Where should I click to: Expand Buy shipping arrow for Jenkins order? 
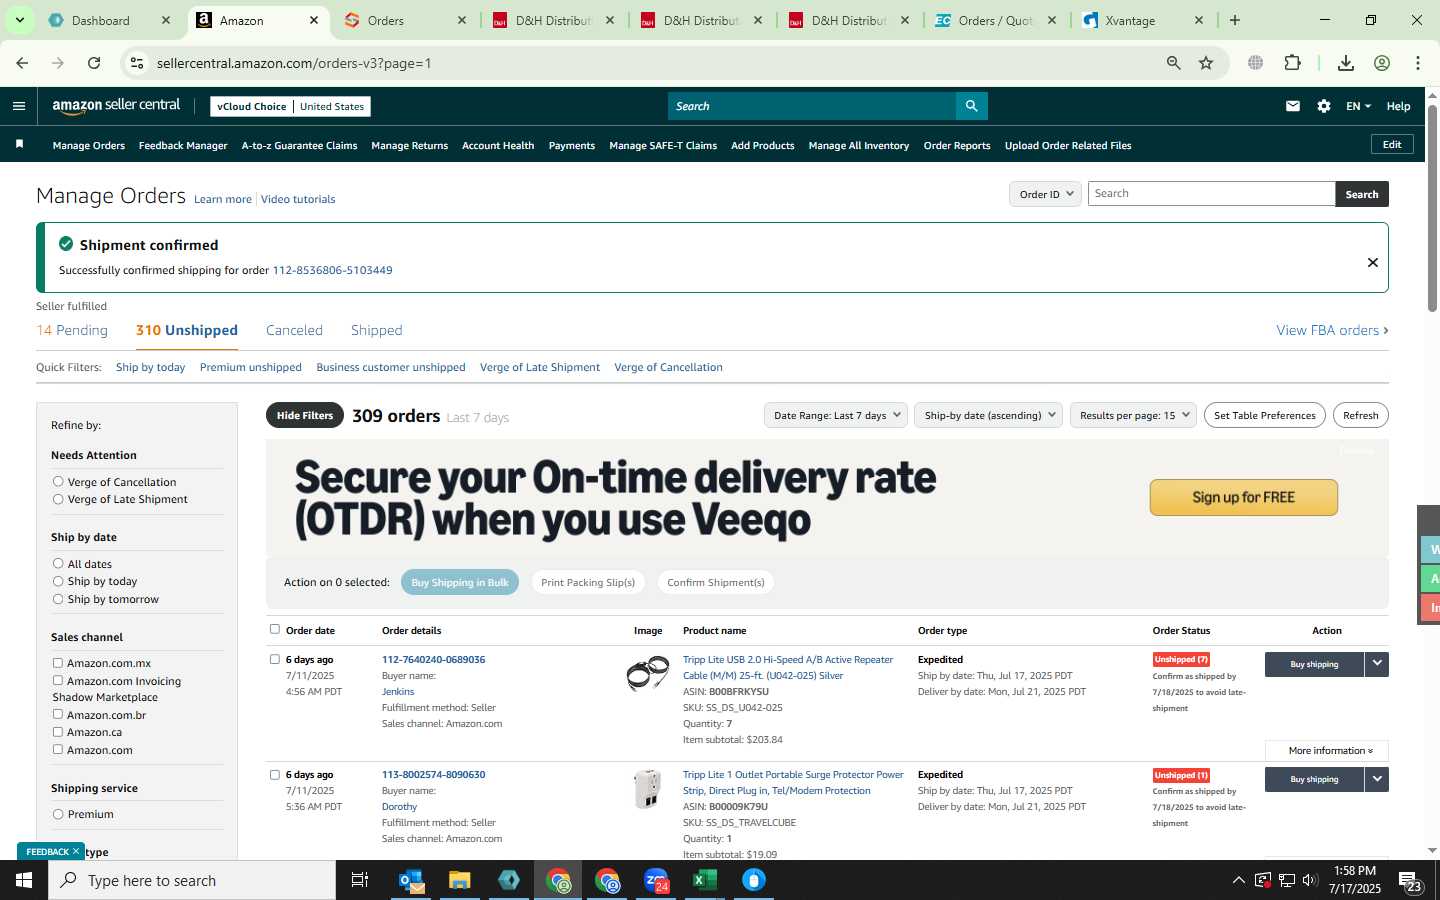[x=1377, y=664]
